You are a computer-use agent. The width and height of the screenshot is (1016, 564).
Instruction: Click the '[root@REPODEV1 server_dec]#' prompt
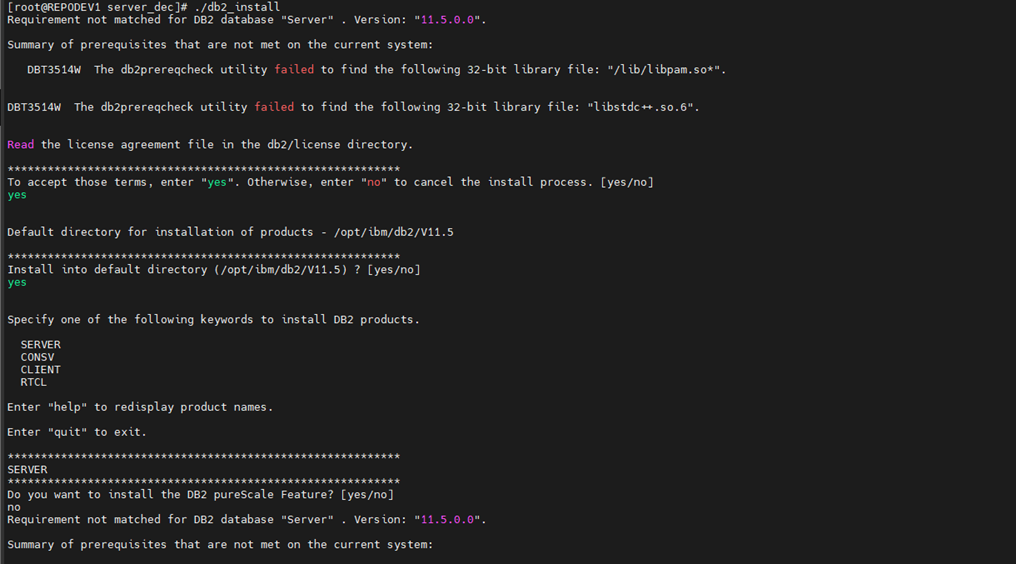click(98, 7)
